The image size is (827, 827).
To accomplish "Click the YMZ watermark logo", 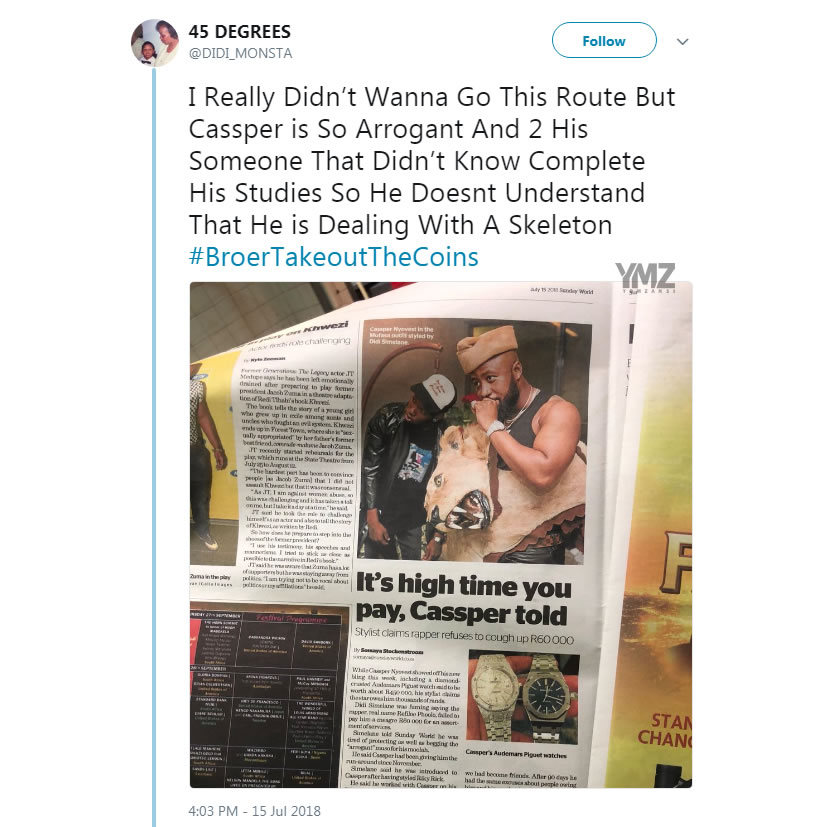I will click(x=646, y=277).
